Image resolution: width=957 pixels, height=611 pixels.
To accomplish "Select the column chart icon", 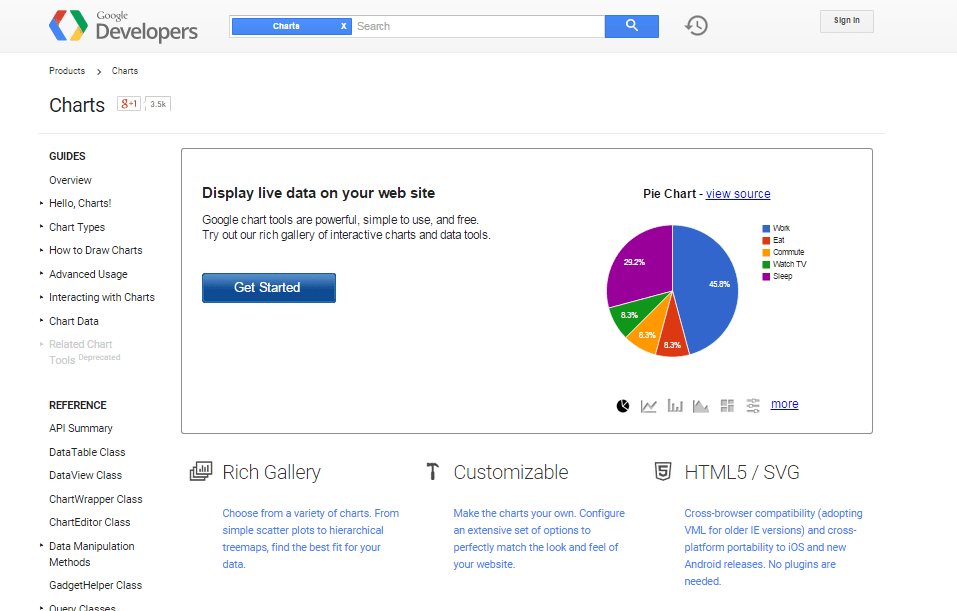I will click(x=675, y=405).
